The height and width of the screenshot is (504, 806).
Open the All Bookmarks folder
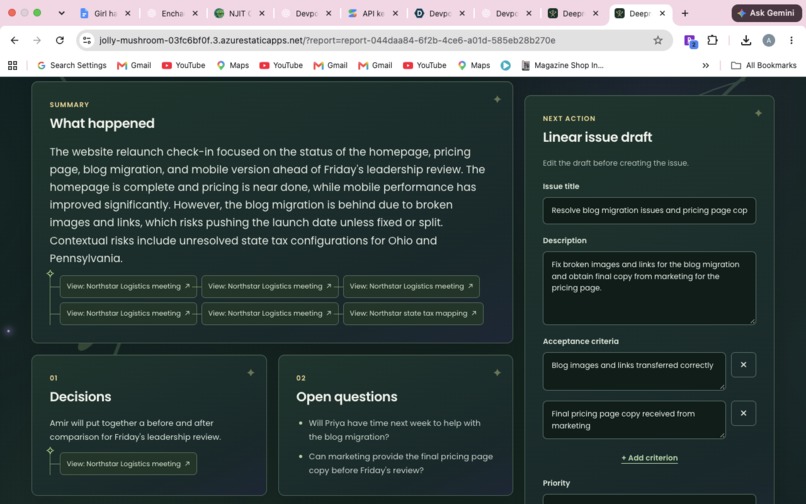[x=763, y=65]
